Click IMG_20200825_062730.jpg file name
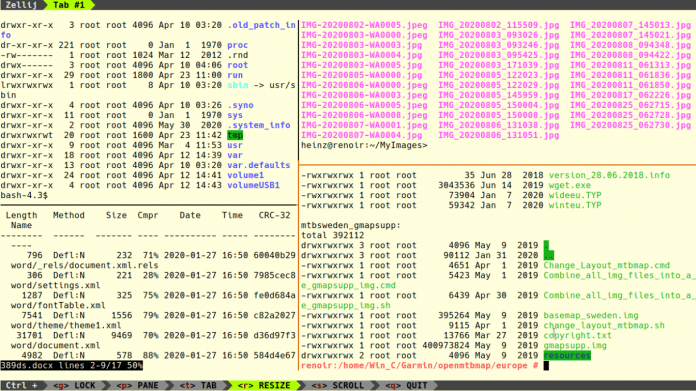 631,125
